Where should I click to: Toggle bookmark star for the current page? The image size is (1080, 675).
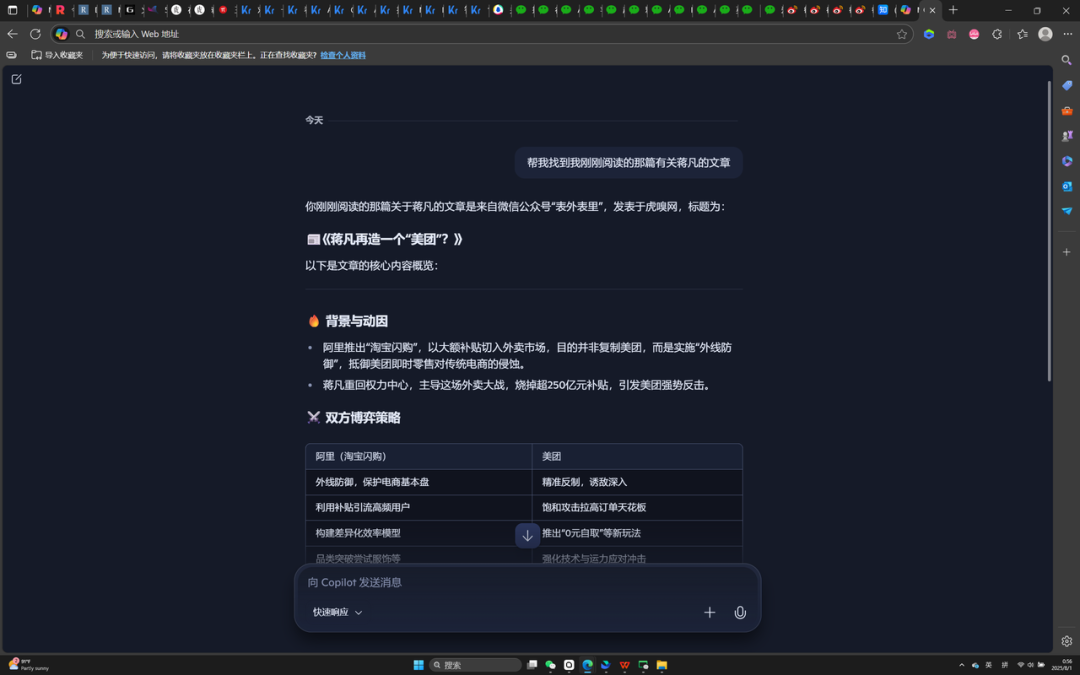point(901,33)
